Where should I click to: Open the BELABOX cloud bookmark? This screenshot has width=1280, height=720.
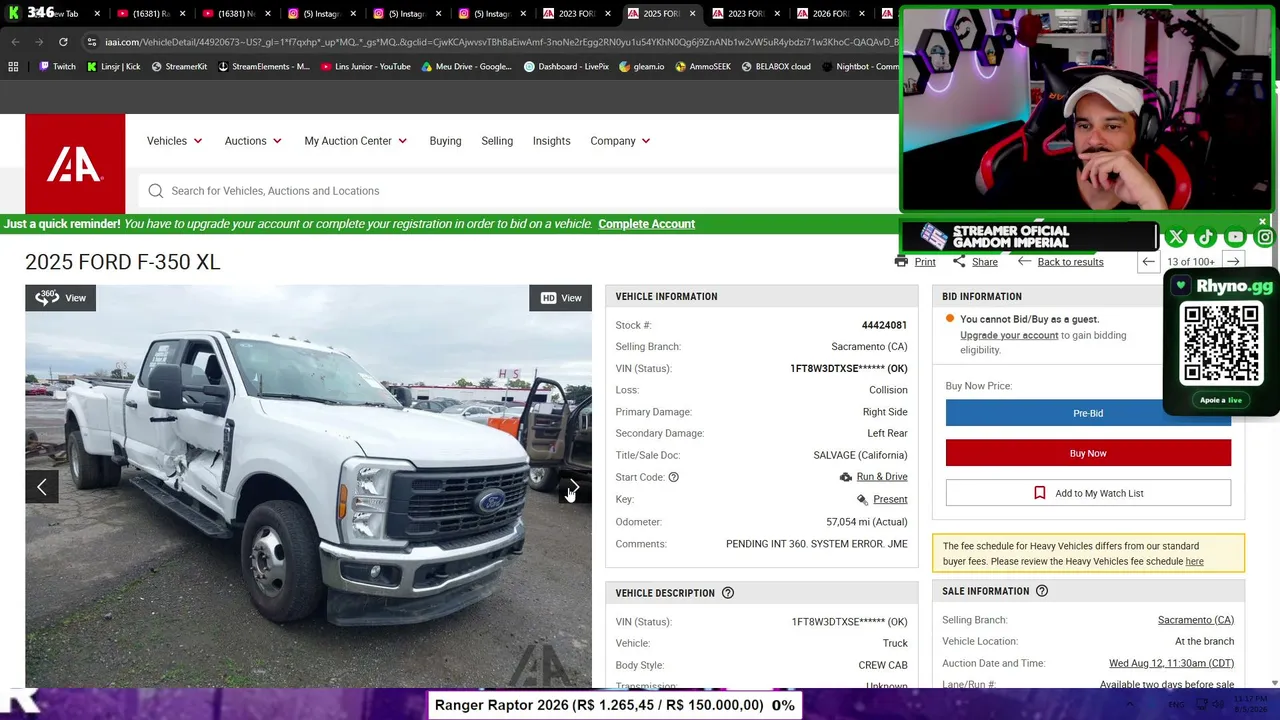(776, 67)
